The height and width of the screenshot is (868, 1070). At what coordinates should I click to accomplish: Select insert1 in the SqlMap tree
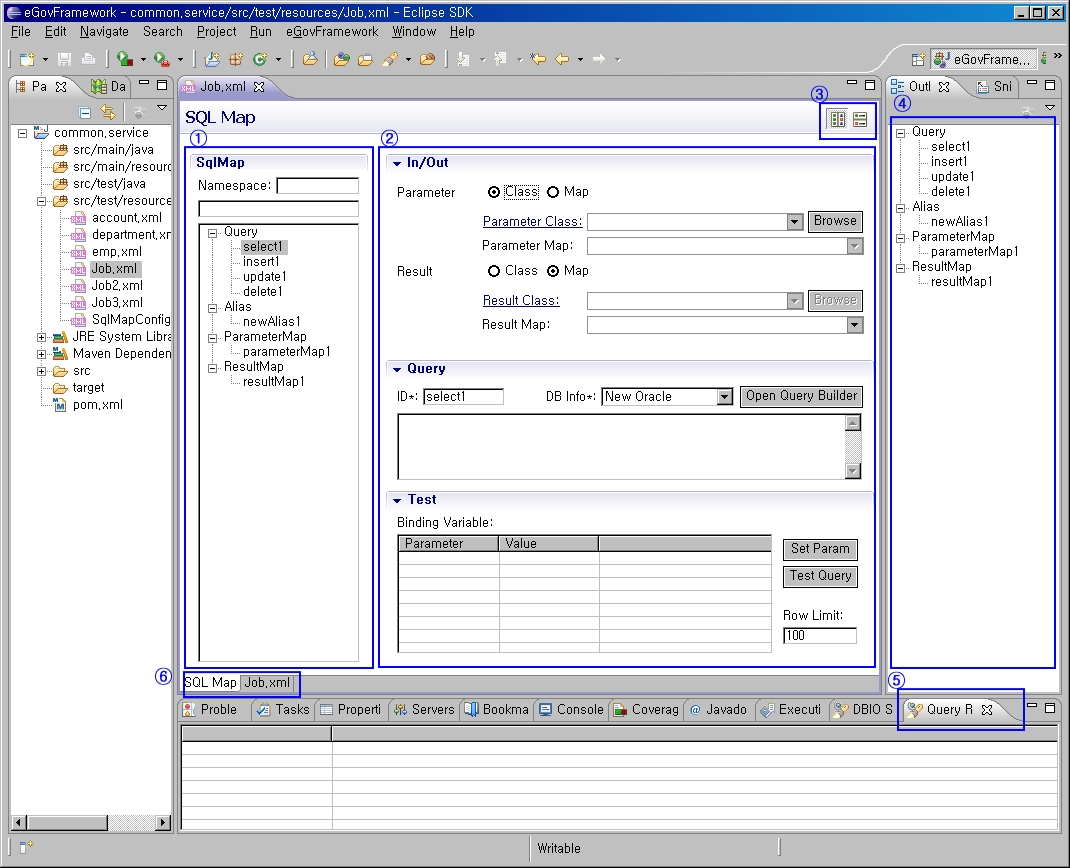click(261, 262)
